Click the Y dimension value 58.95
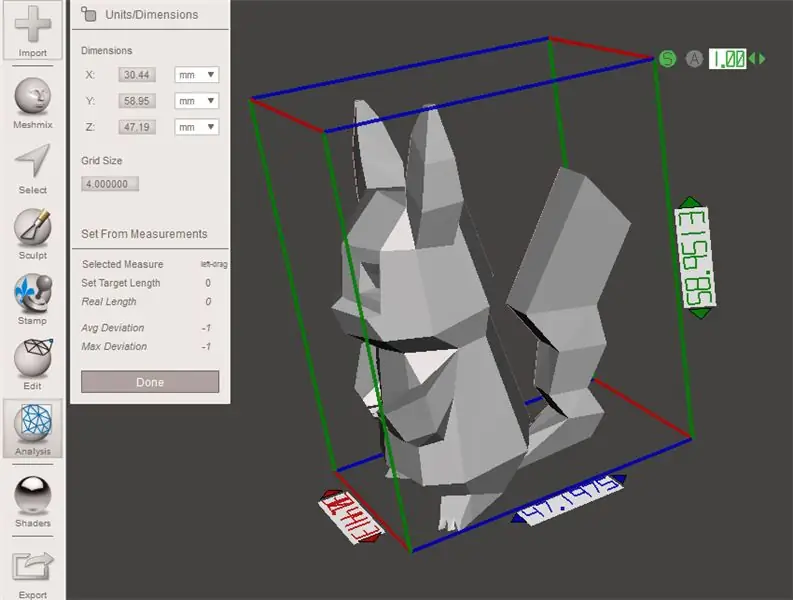This screenshot has height=600, width=793. pyautogui.click(x=137, y=101)
